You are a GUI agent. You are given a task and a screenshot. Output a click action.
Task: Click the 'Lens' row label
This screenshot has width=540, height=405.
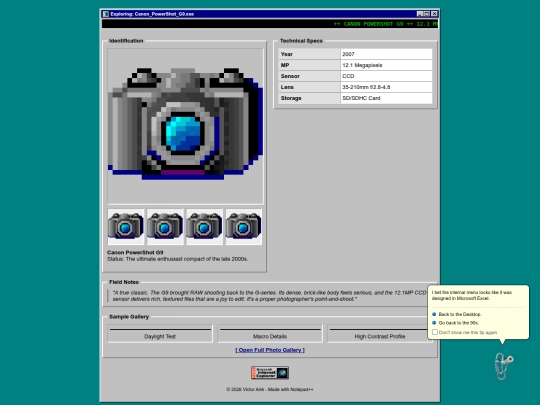click(309, 87)
